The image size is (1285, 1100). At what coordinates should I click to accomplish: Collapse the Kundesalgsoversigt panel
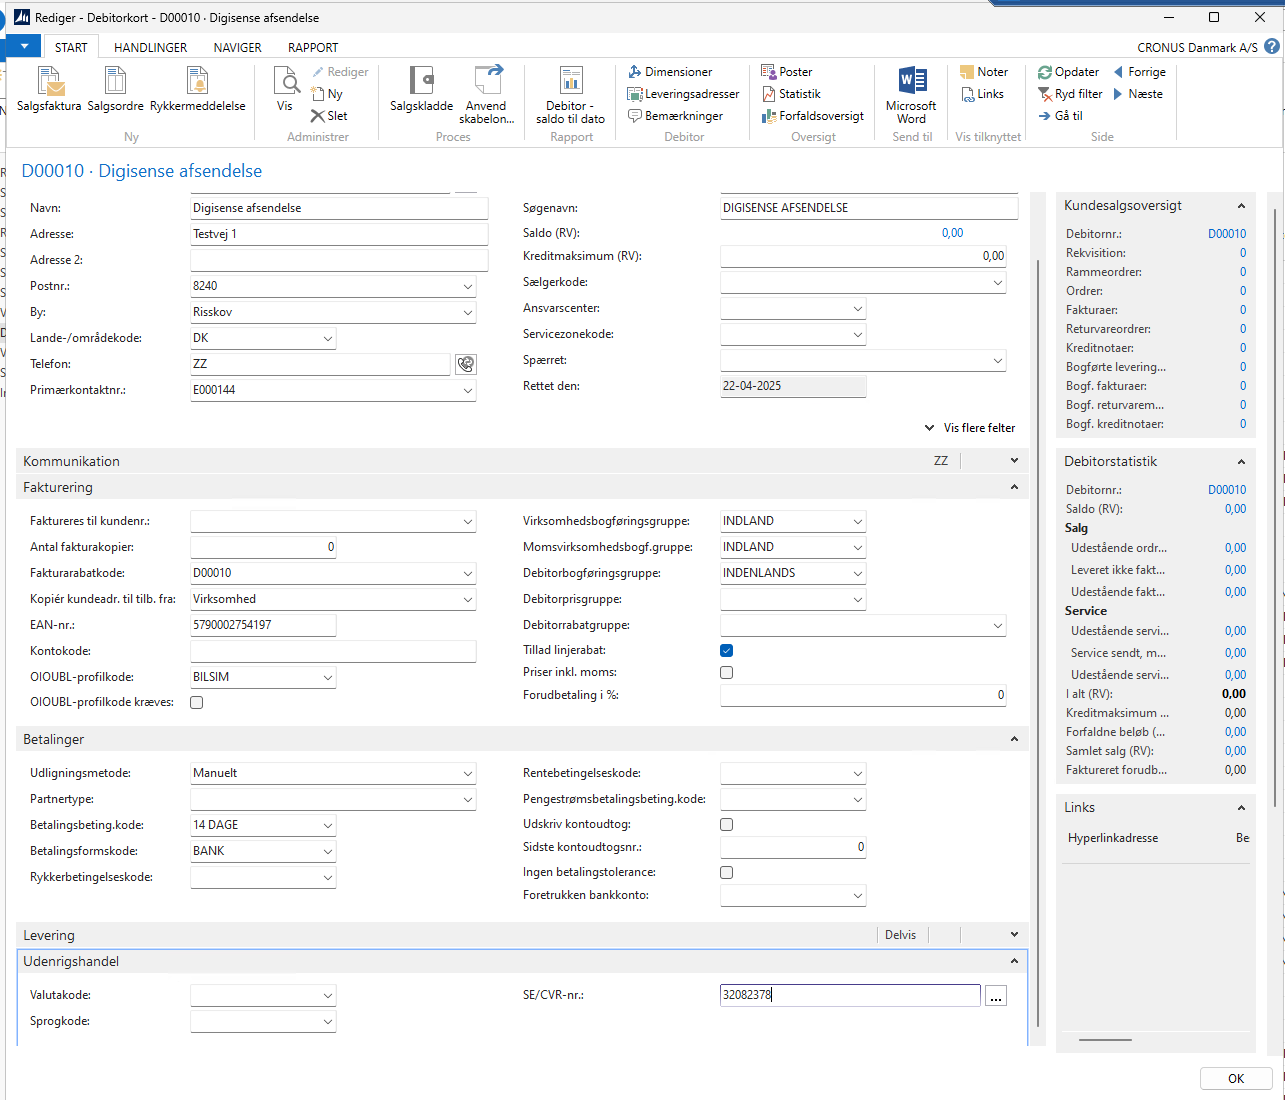pyautogui.click(x=1241, y=206)
